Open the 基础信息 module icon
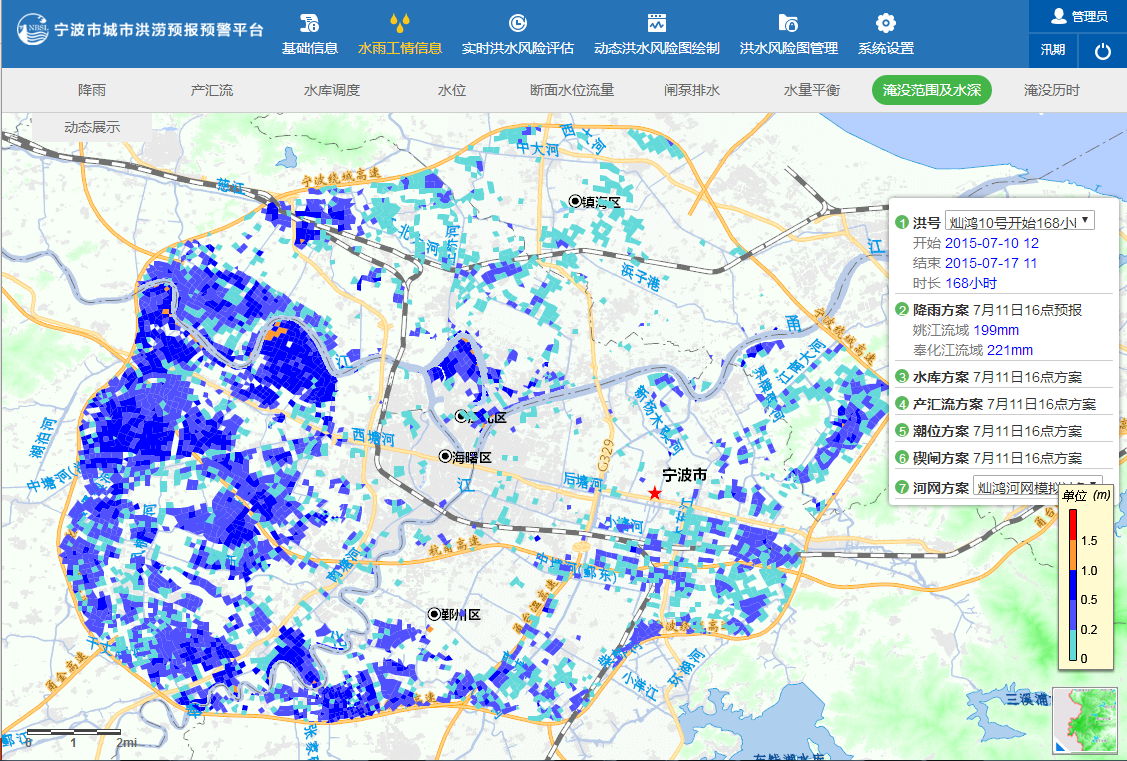Image resolution: width=1127 pixels, height=761 pixels. (x=309, y=23)
